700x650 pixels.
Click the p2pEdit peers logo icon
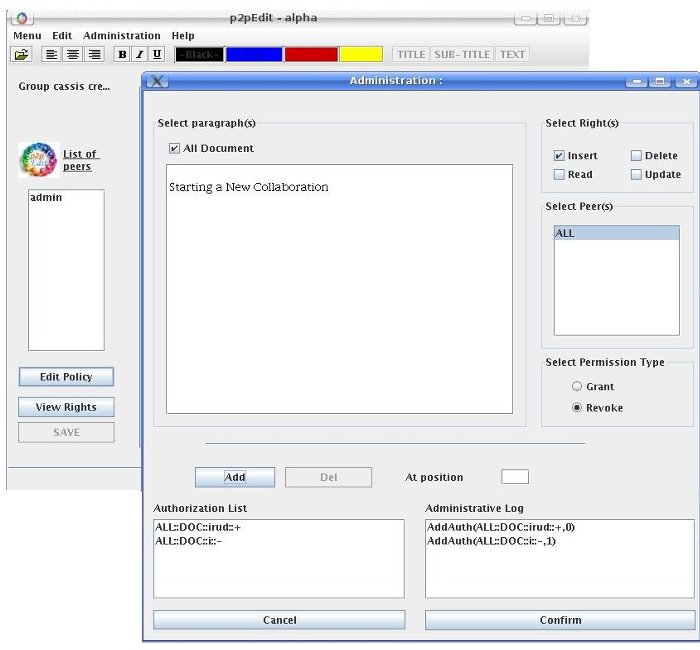tap(37, 160)
